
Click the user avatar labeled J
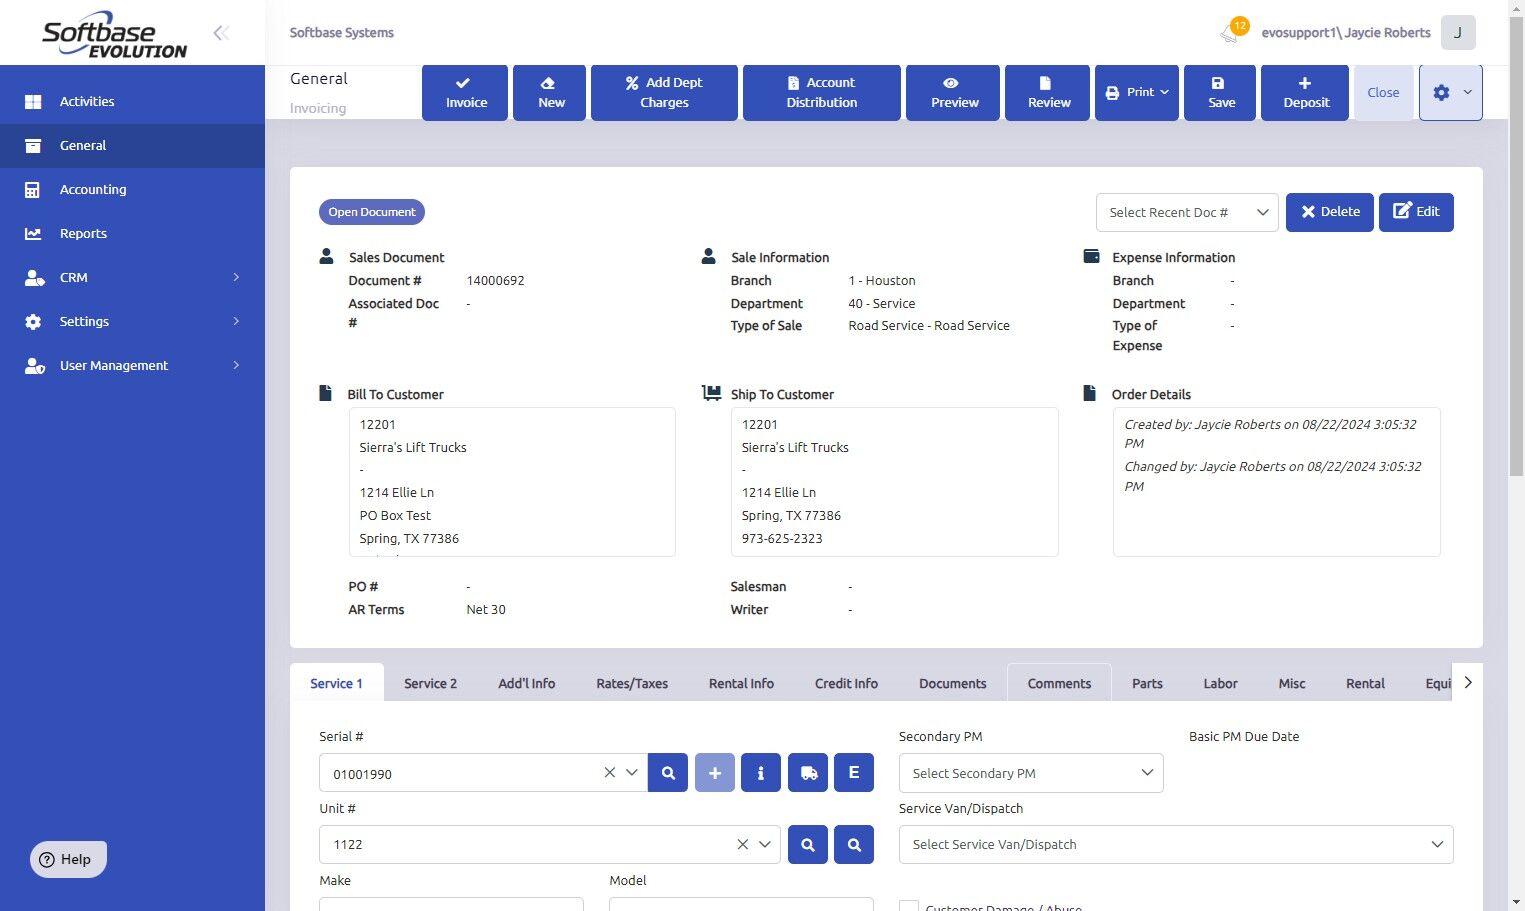pyautogui.click(x=1458, y=33)
